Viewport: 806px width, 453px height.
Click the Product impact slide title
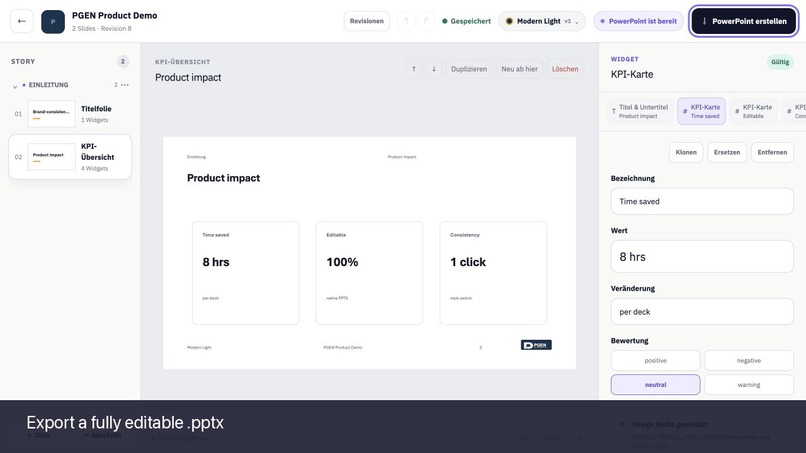click(x=224, y=178)
